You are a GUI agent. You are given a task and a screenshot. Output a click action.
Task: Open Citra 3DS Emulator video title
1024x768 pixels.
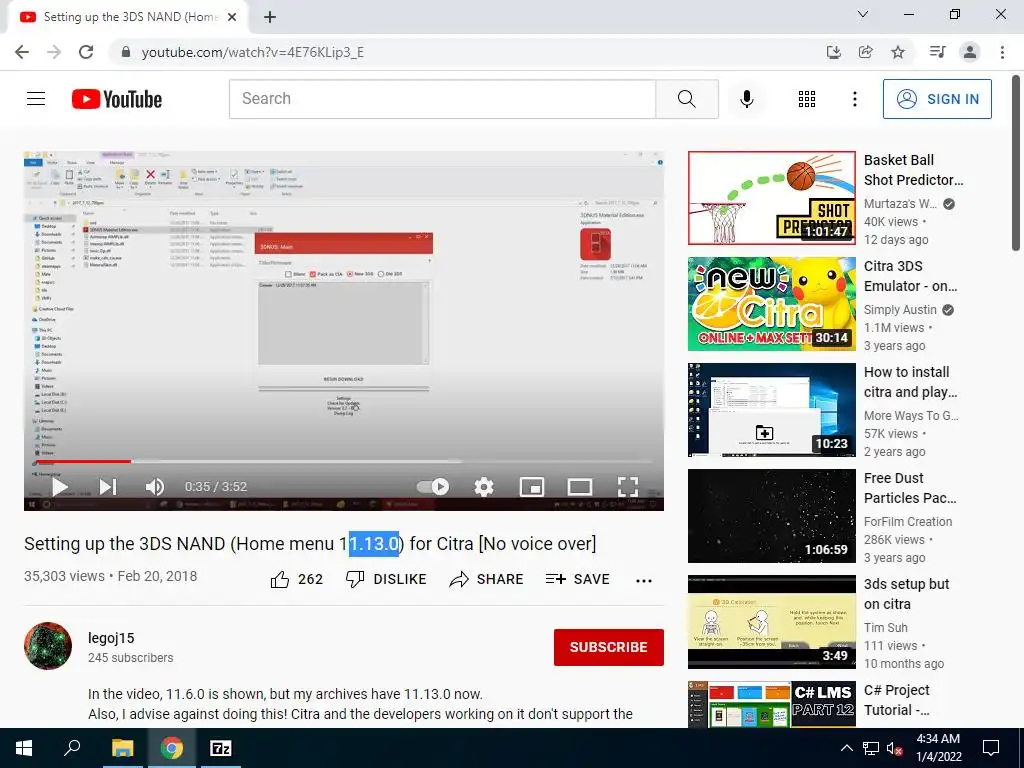click(910, 276)
